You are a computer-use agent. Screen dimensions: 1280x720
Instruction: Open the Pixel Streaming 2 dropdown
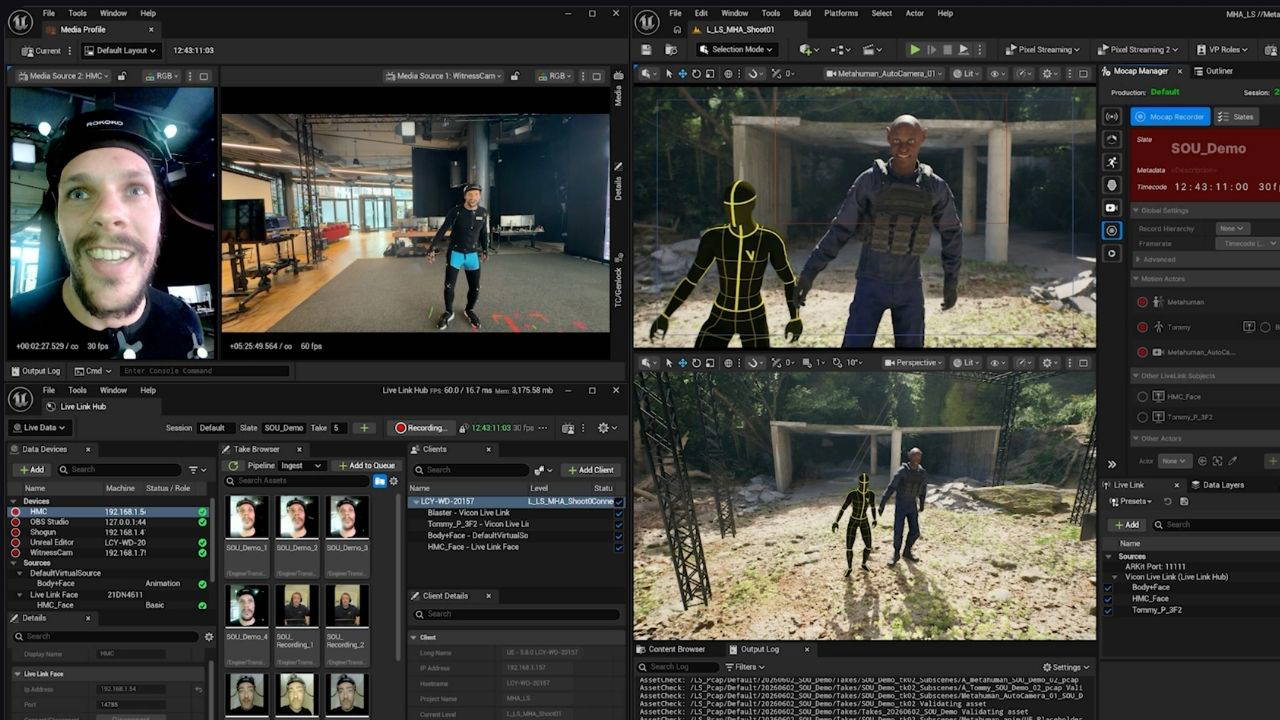[1138, 49]
